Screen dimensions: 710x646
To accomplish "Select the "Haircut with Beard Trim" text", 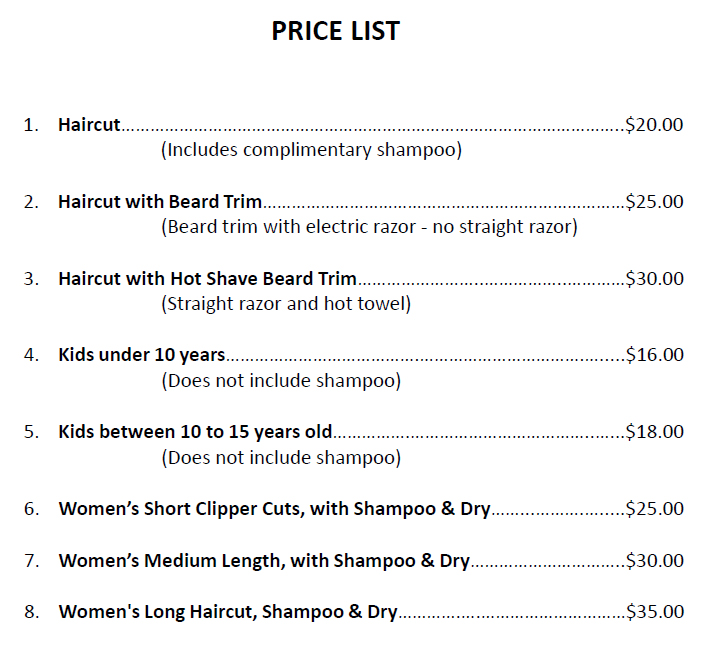I will tap(160, 201).
